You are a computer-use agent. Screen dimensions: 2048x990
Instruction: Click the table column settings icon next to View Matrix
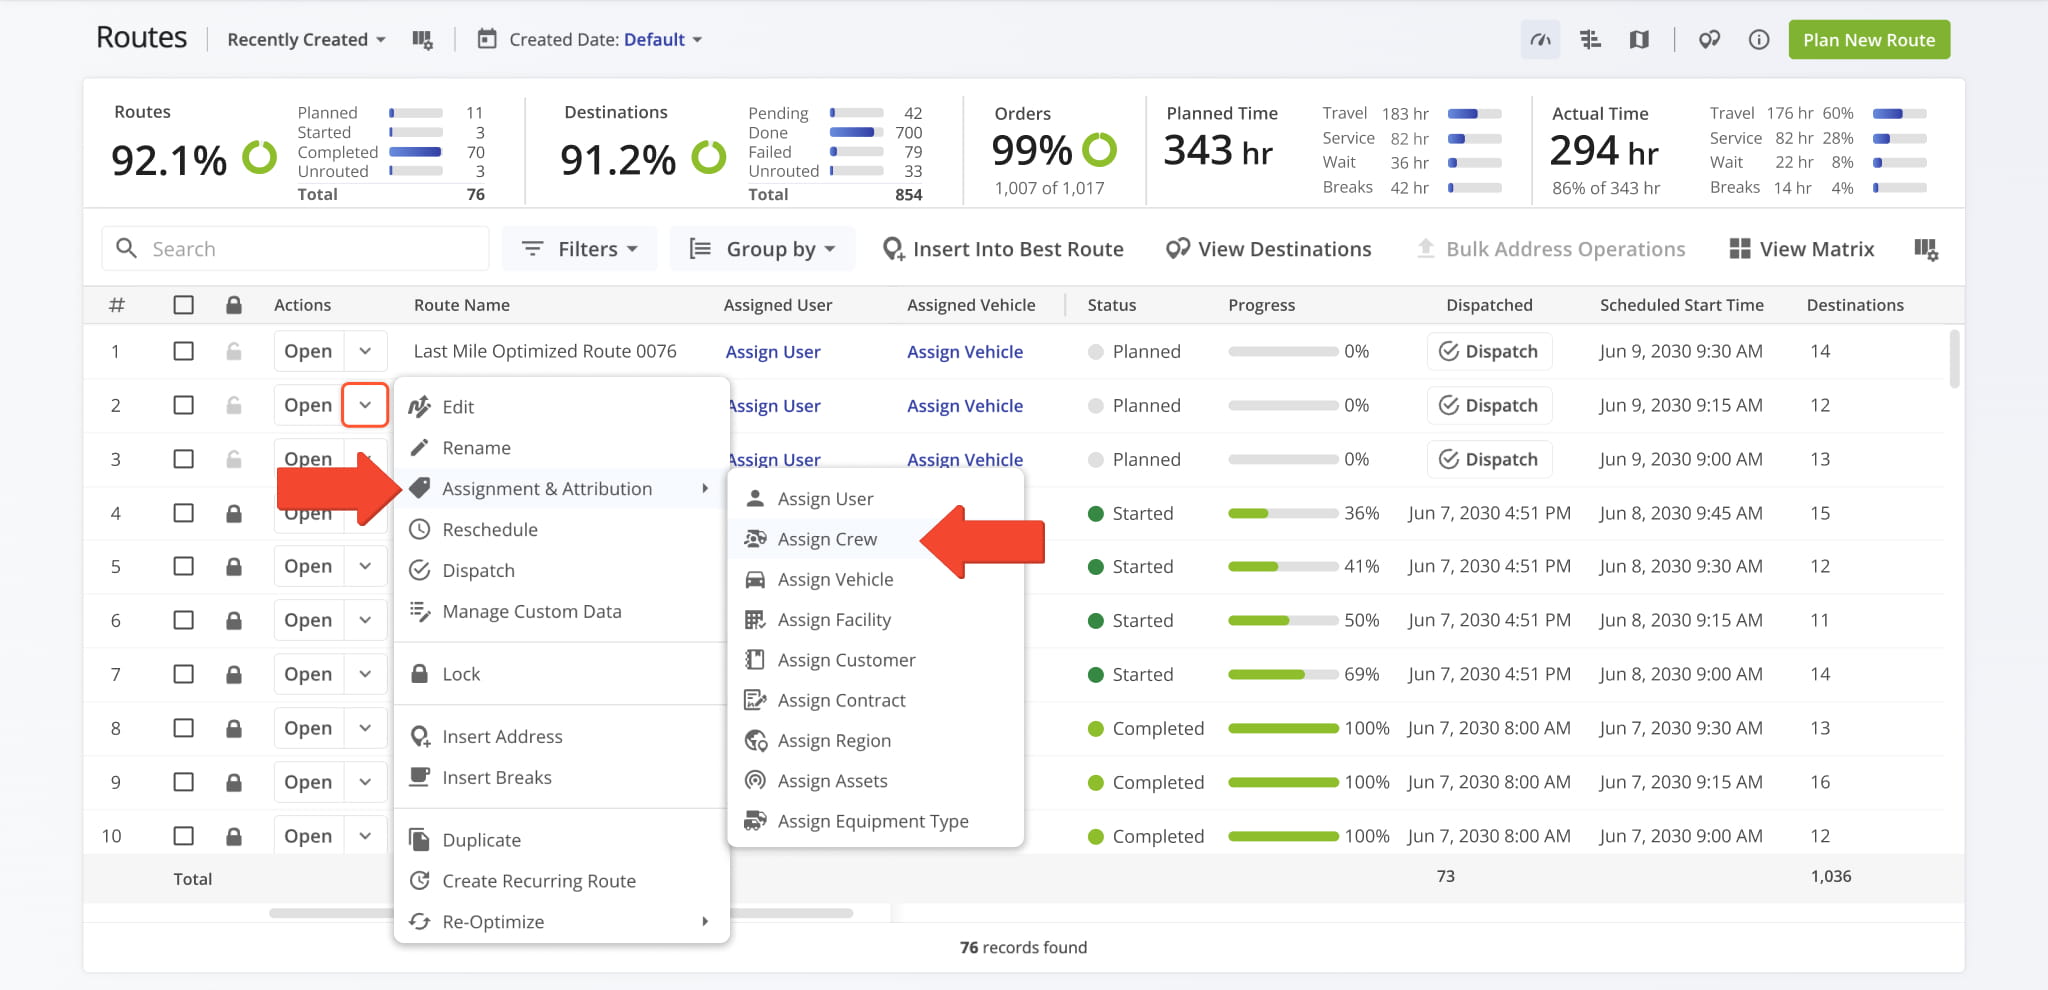coord(1926,249)
